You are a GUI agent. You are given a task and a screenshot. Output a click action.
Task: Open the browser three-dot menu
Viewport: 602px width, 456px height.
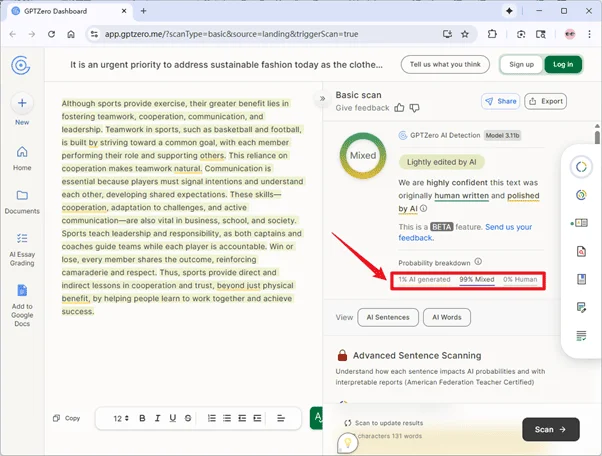point(589,34)
